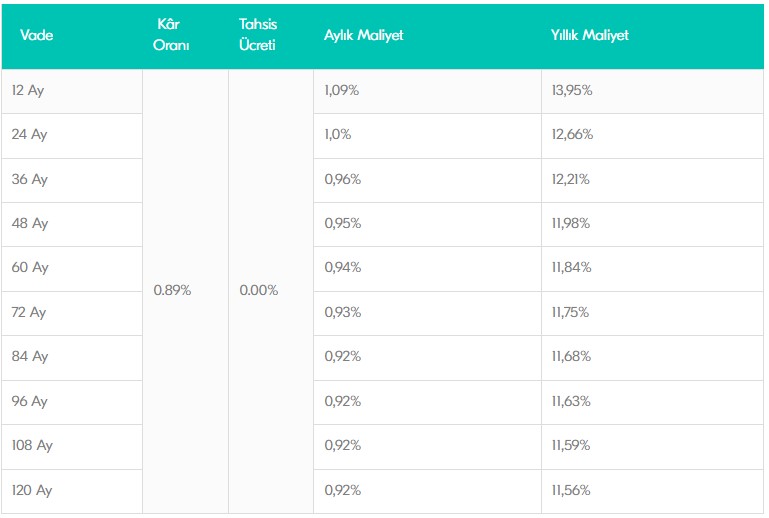Select the Aylık Maliyet column header

pyautogui.click(x=363, y=35)
